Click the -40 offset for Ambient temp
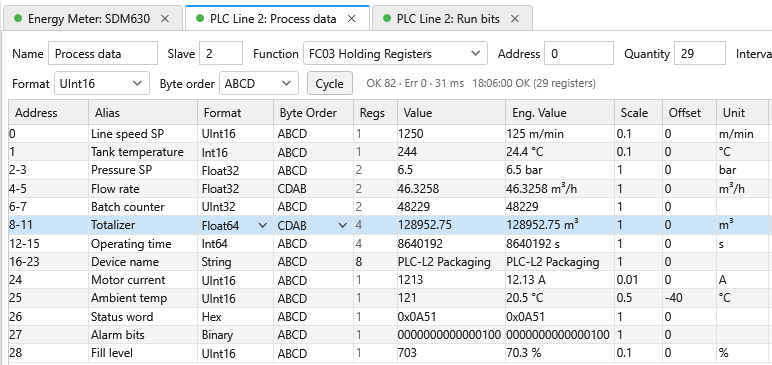This screenshot has height=365, width=772. pos(690,299)
